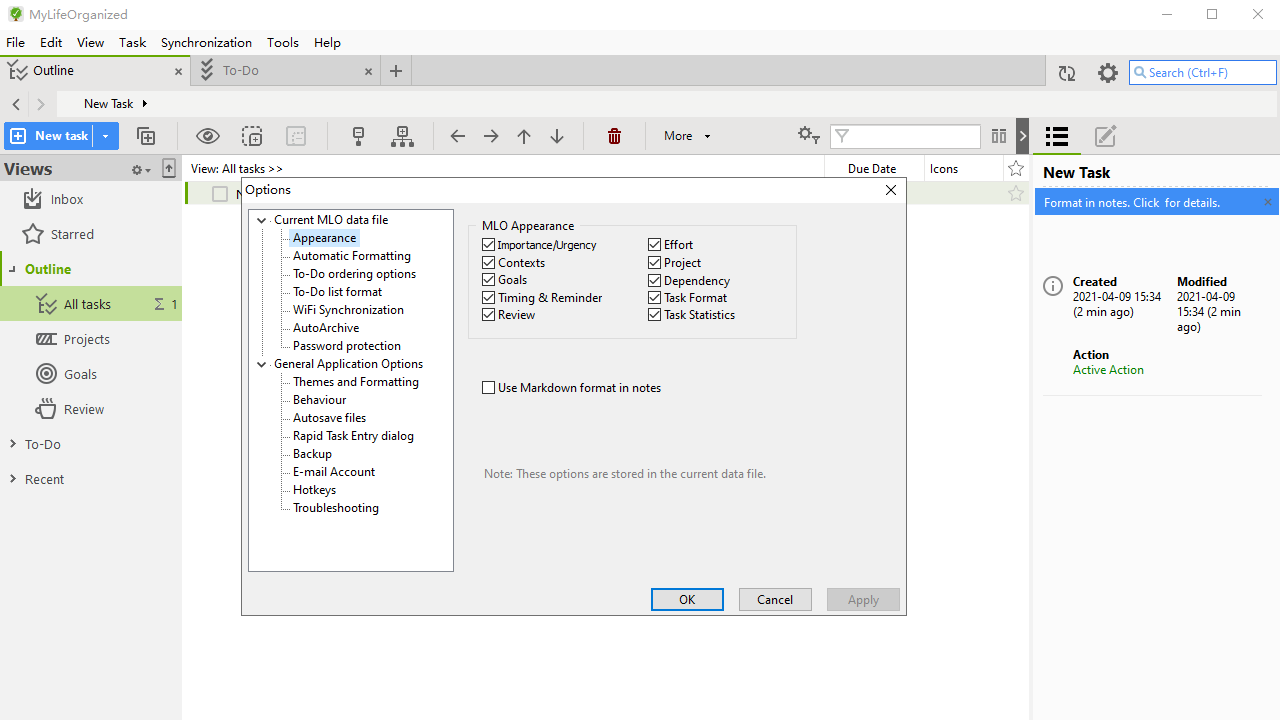This screenshot has height=720, width=1280.
Task: Select Themes and Formatting tree item
Action: pos(355,382)
